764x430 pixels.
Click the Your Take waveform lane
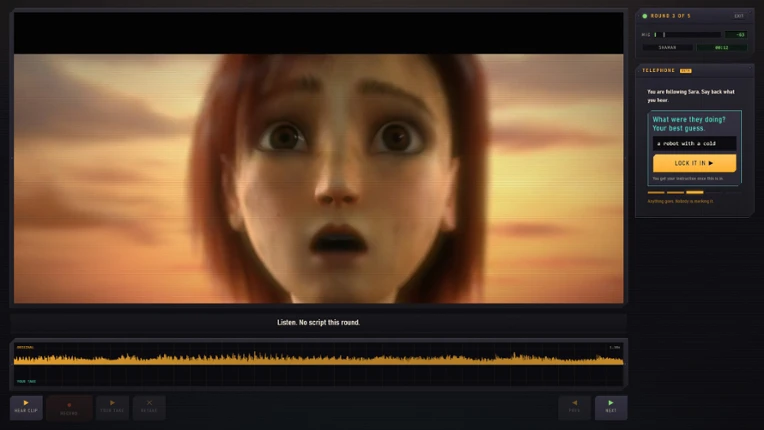319,377
